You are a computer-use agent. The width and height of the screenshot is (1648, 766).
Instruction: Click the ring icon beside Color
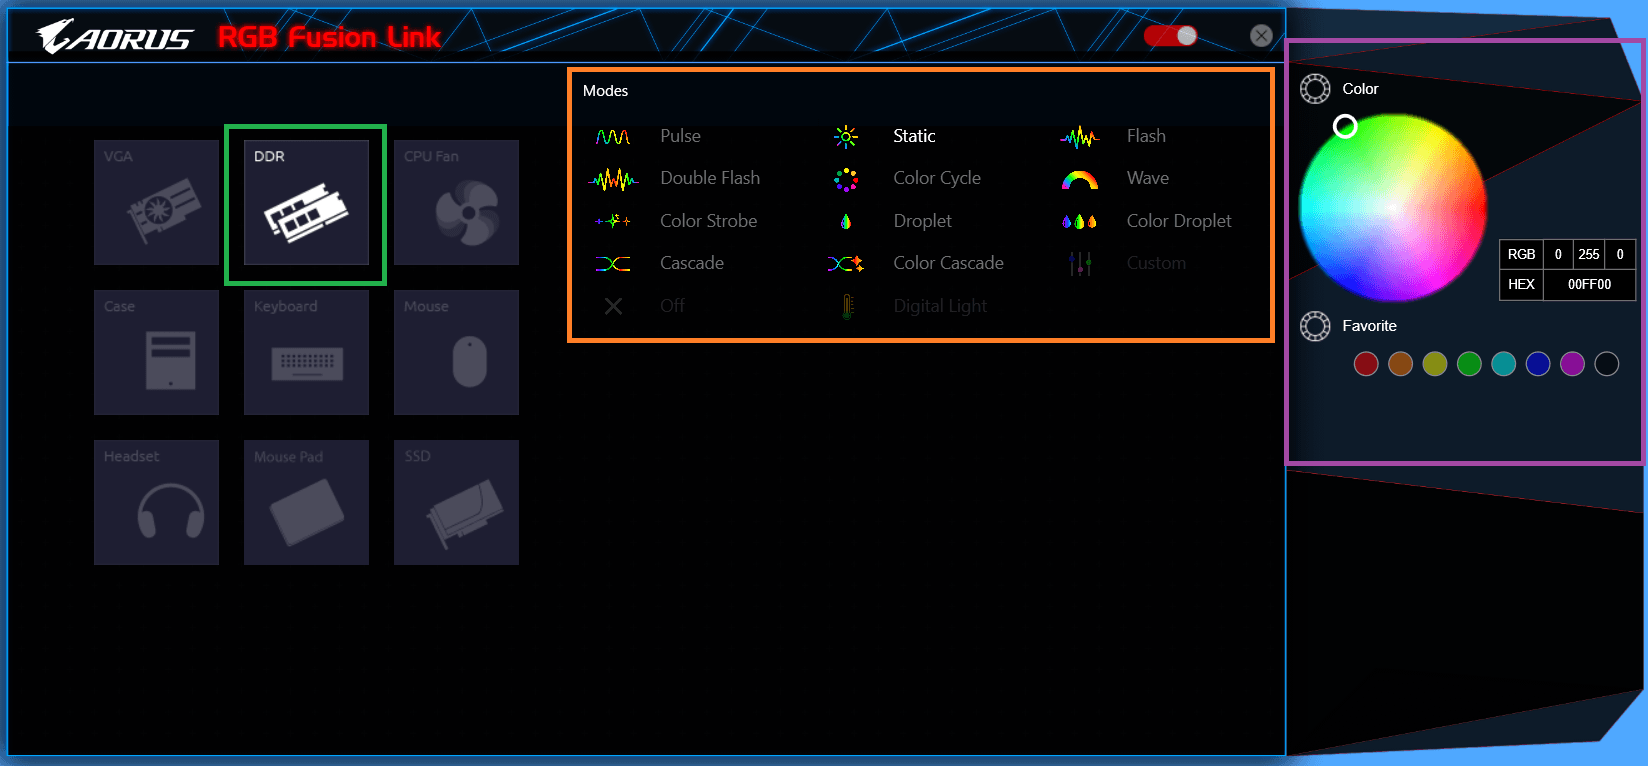[1315, 89]
